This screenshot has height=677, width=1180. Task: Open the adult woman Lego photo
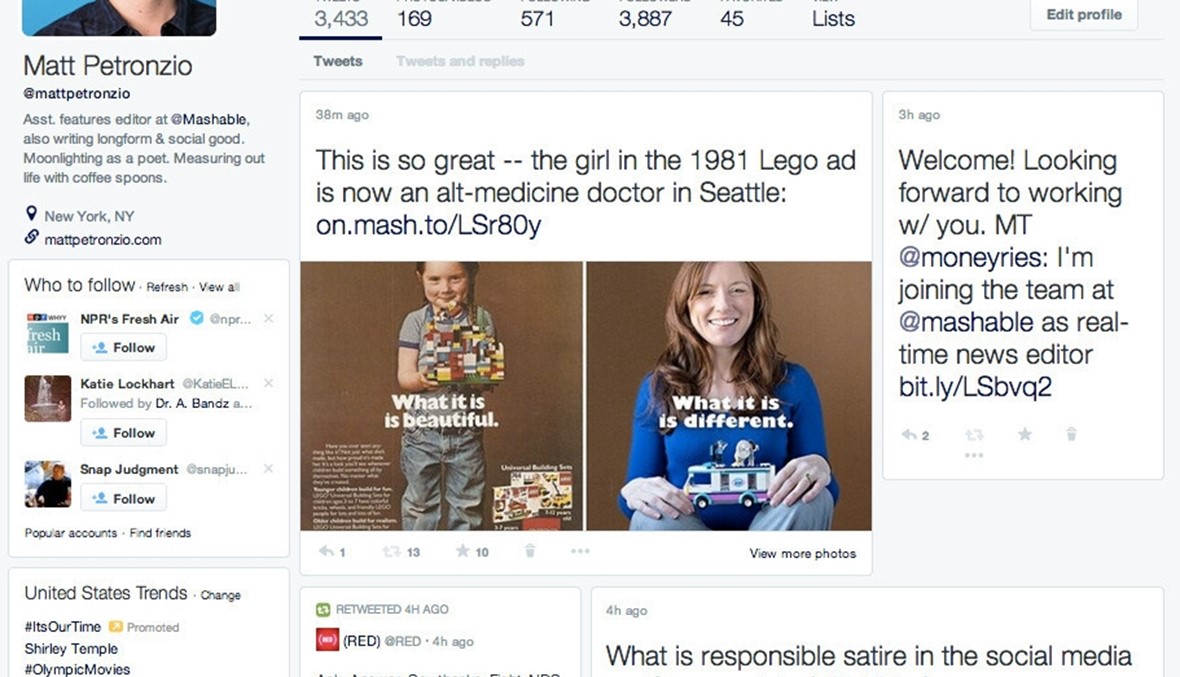pyautogui.click(x=729, y=396)
